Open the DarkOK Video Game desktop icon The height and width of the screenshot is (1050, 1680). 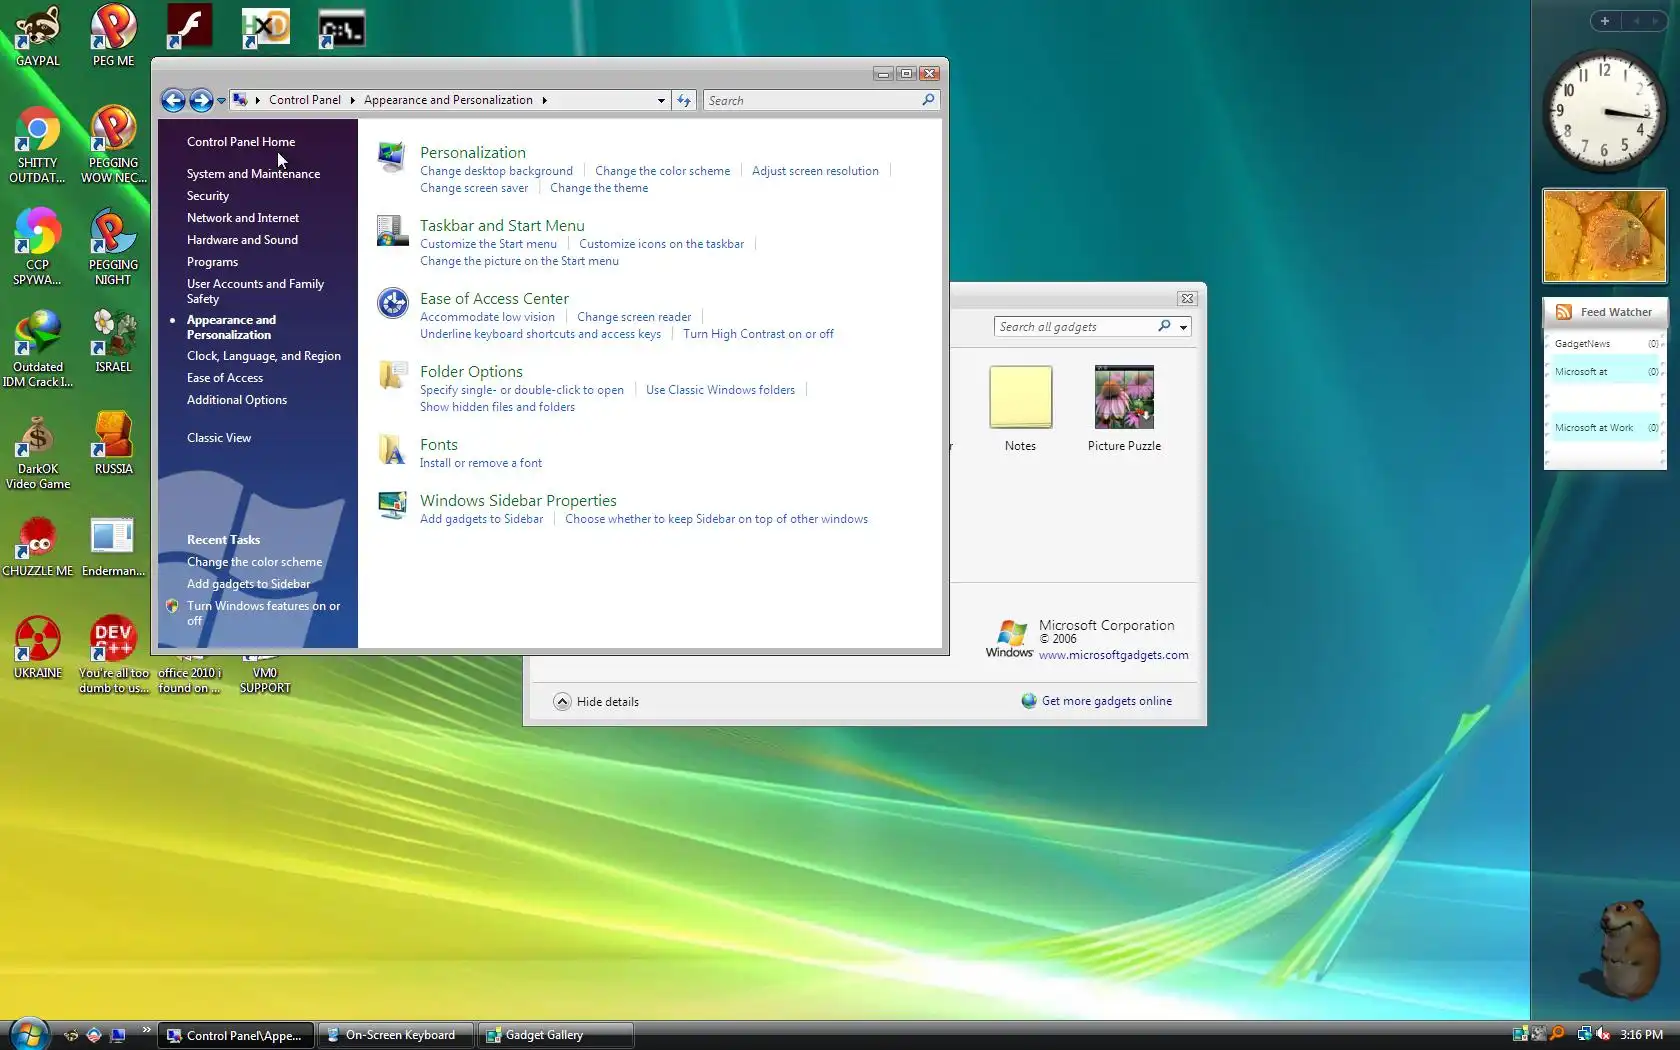point(38,451)
